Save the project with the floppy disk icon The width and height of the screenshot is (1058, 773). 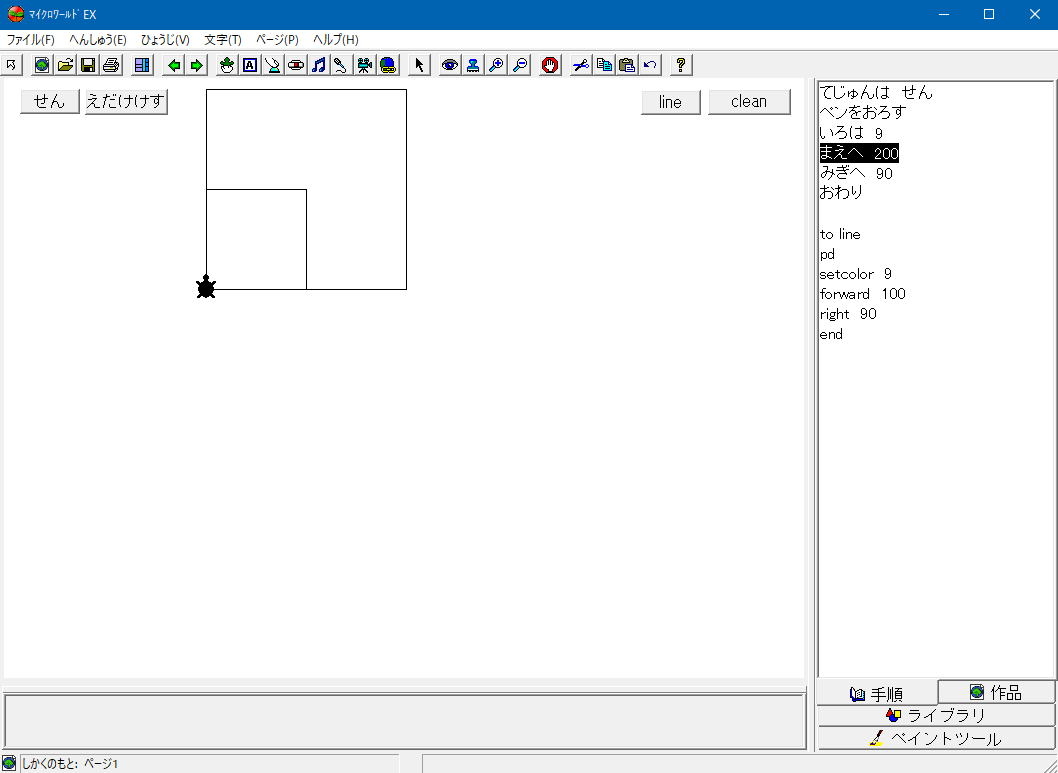(88, 65)
